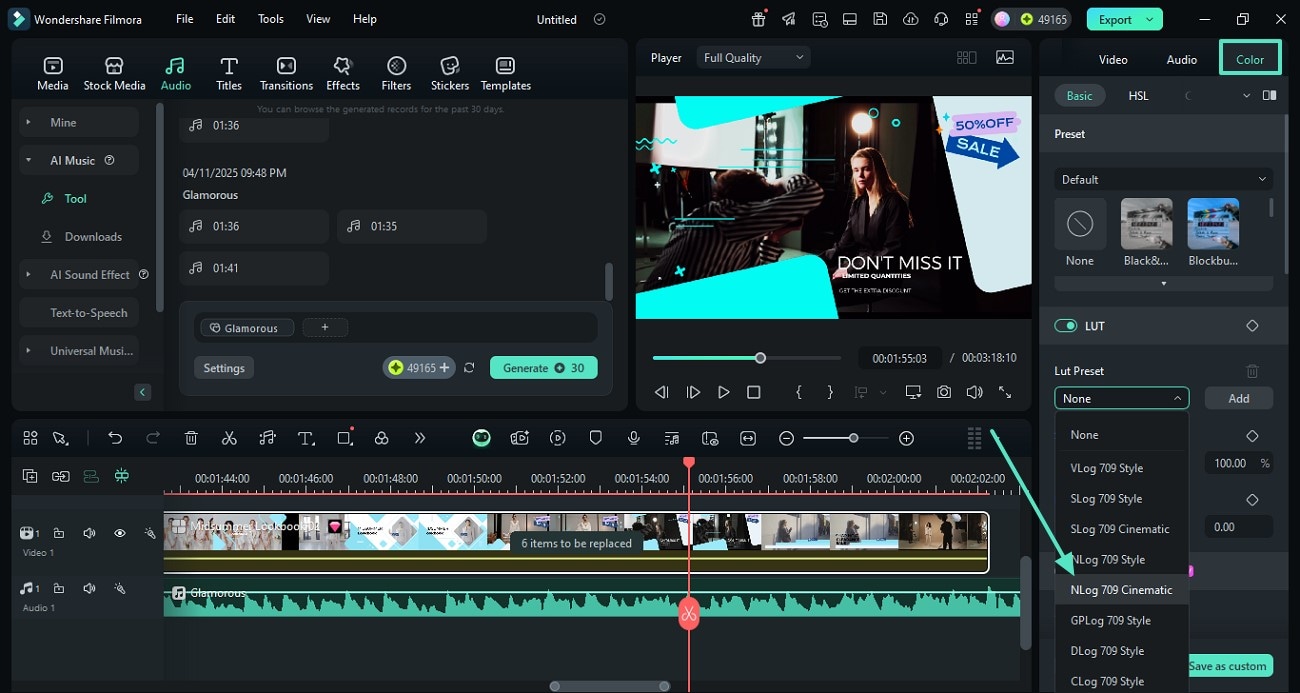Delete the Lut Preset trash icon
Viewport: 1300px width, 693px height.
coord(1252,371)
